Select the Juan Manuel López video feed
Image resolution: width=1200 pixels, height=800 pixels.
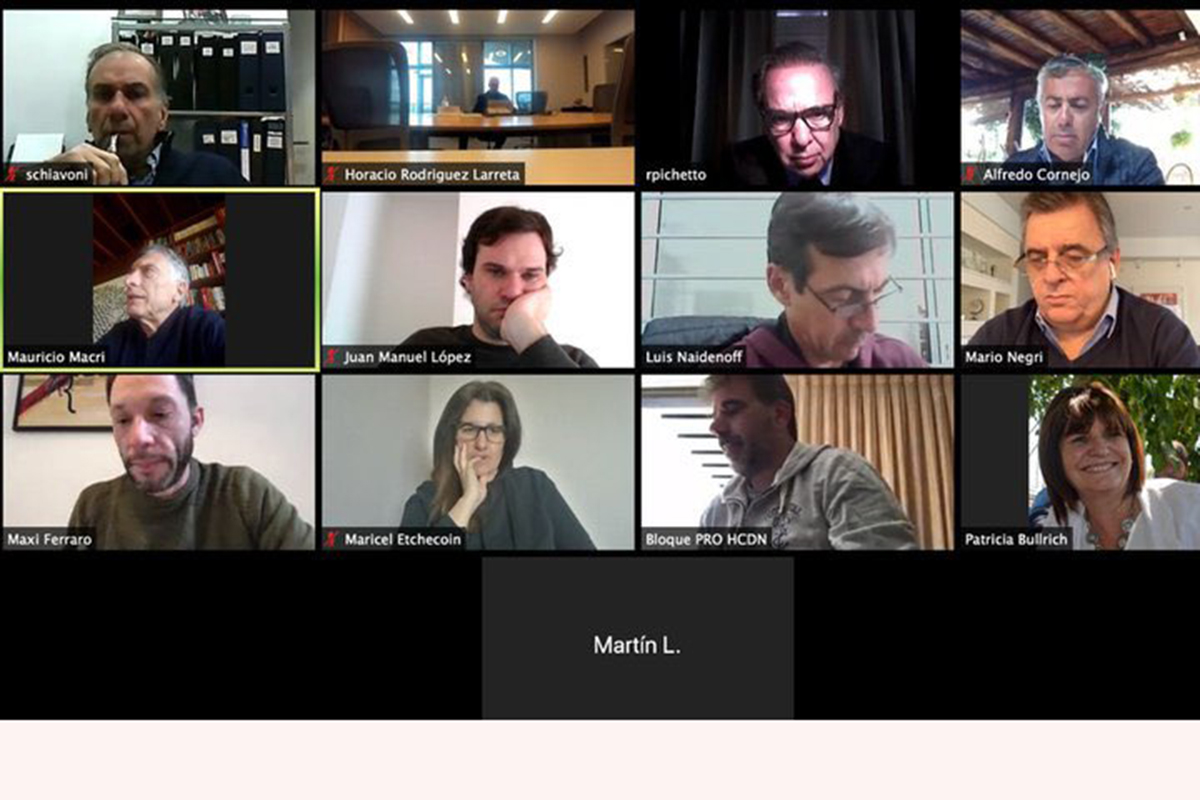click(478, 280)
